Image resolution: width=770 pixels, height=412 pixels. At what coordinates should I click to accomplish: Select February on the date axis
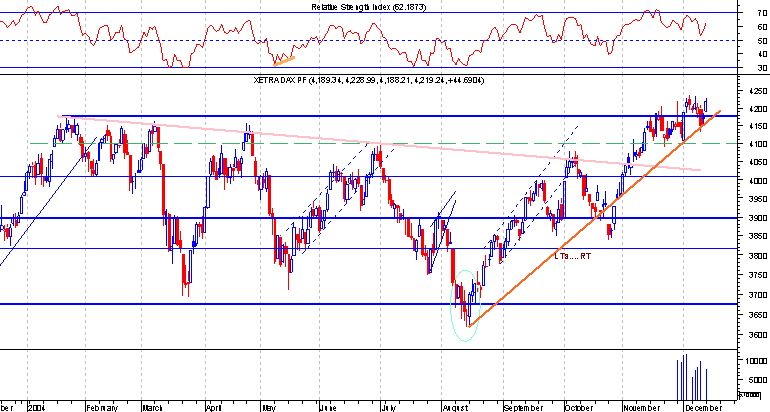point(102,408)
